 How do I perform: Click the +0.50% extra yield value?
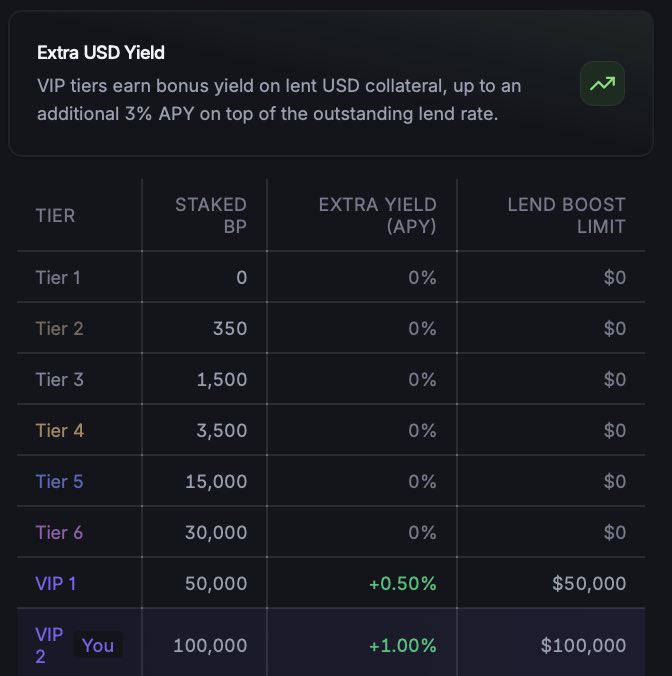(403, 583)
